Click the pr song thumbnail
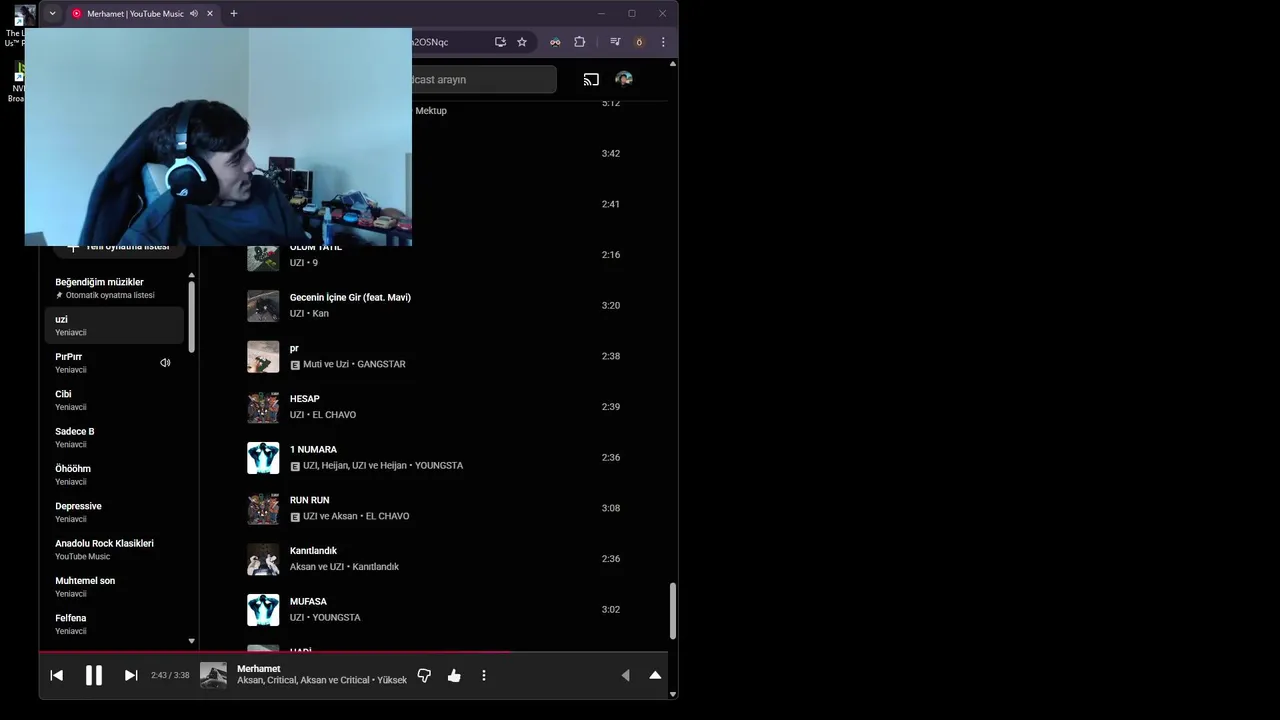The width and height of the screenshot is (1280, 720). (263, 356)
